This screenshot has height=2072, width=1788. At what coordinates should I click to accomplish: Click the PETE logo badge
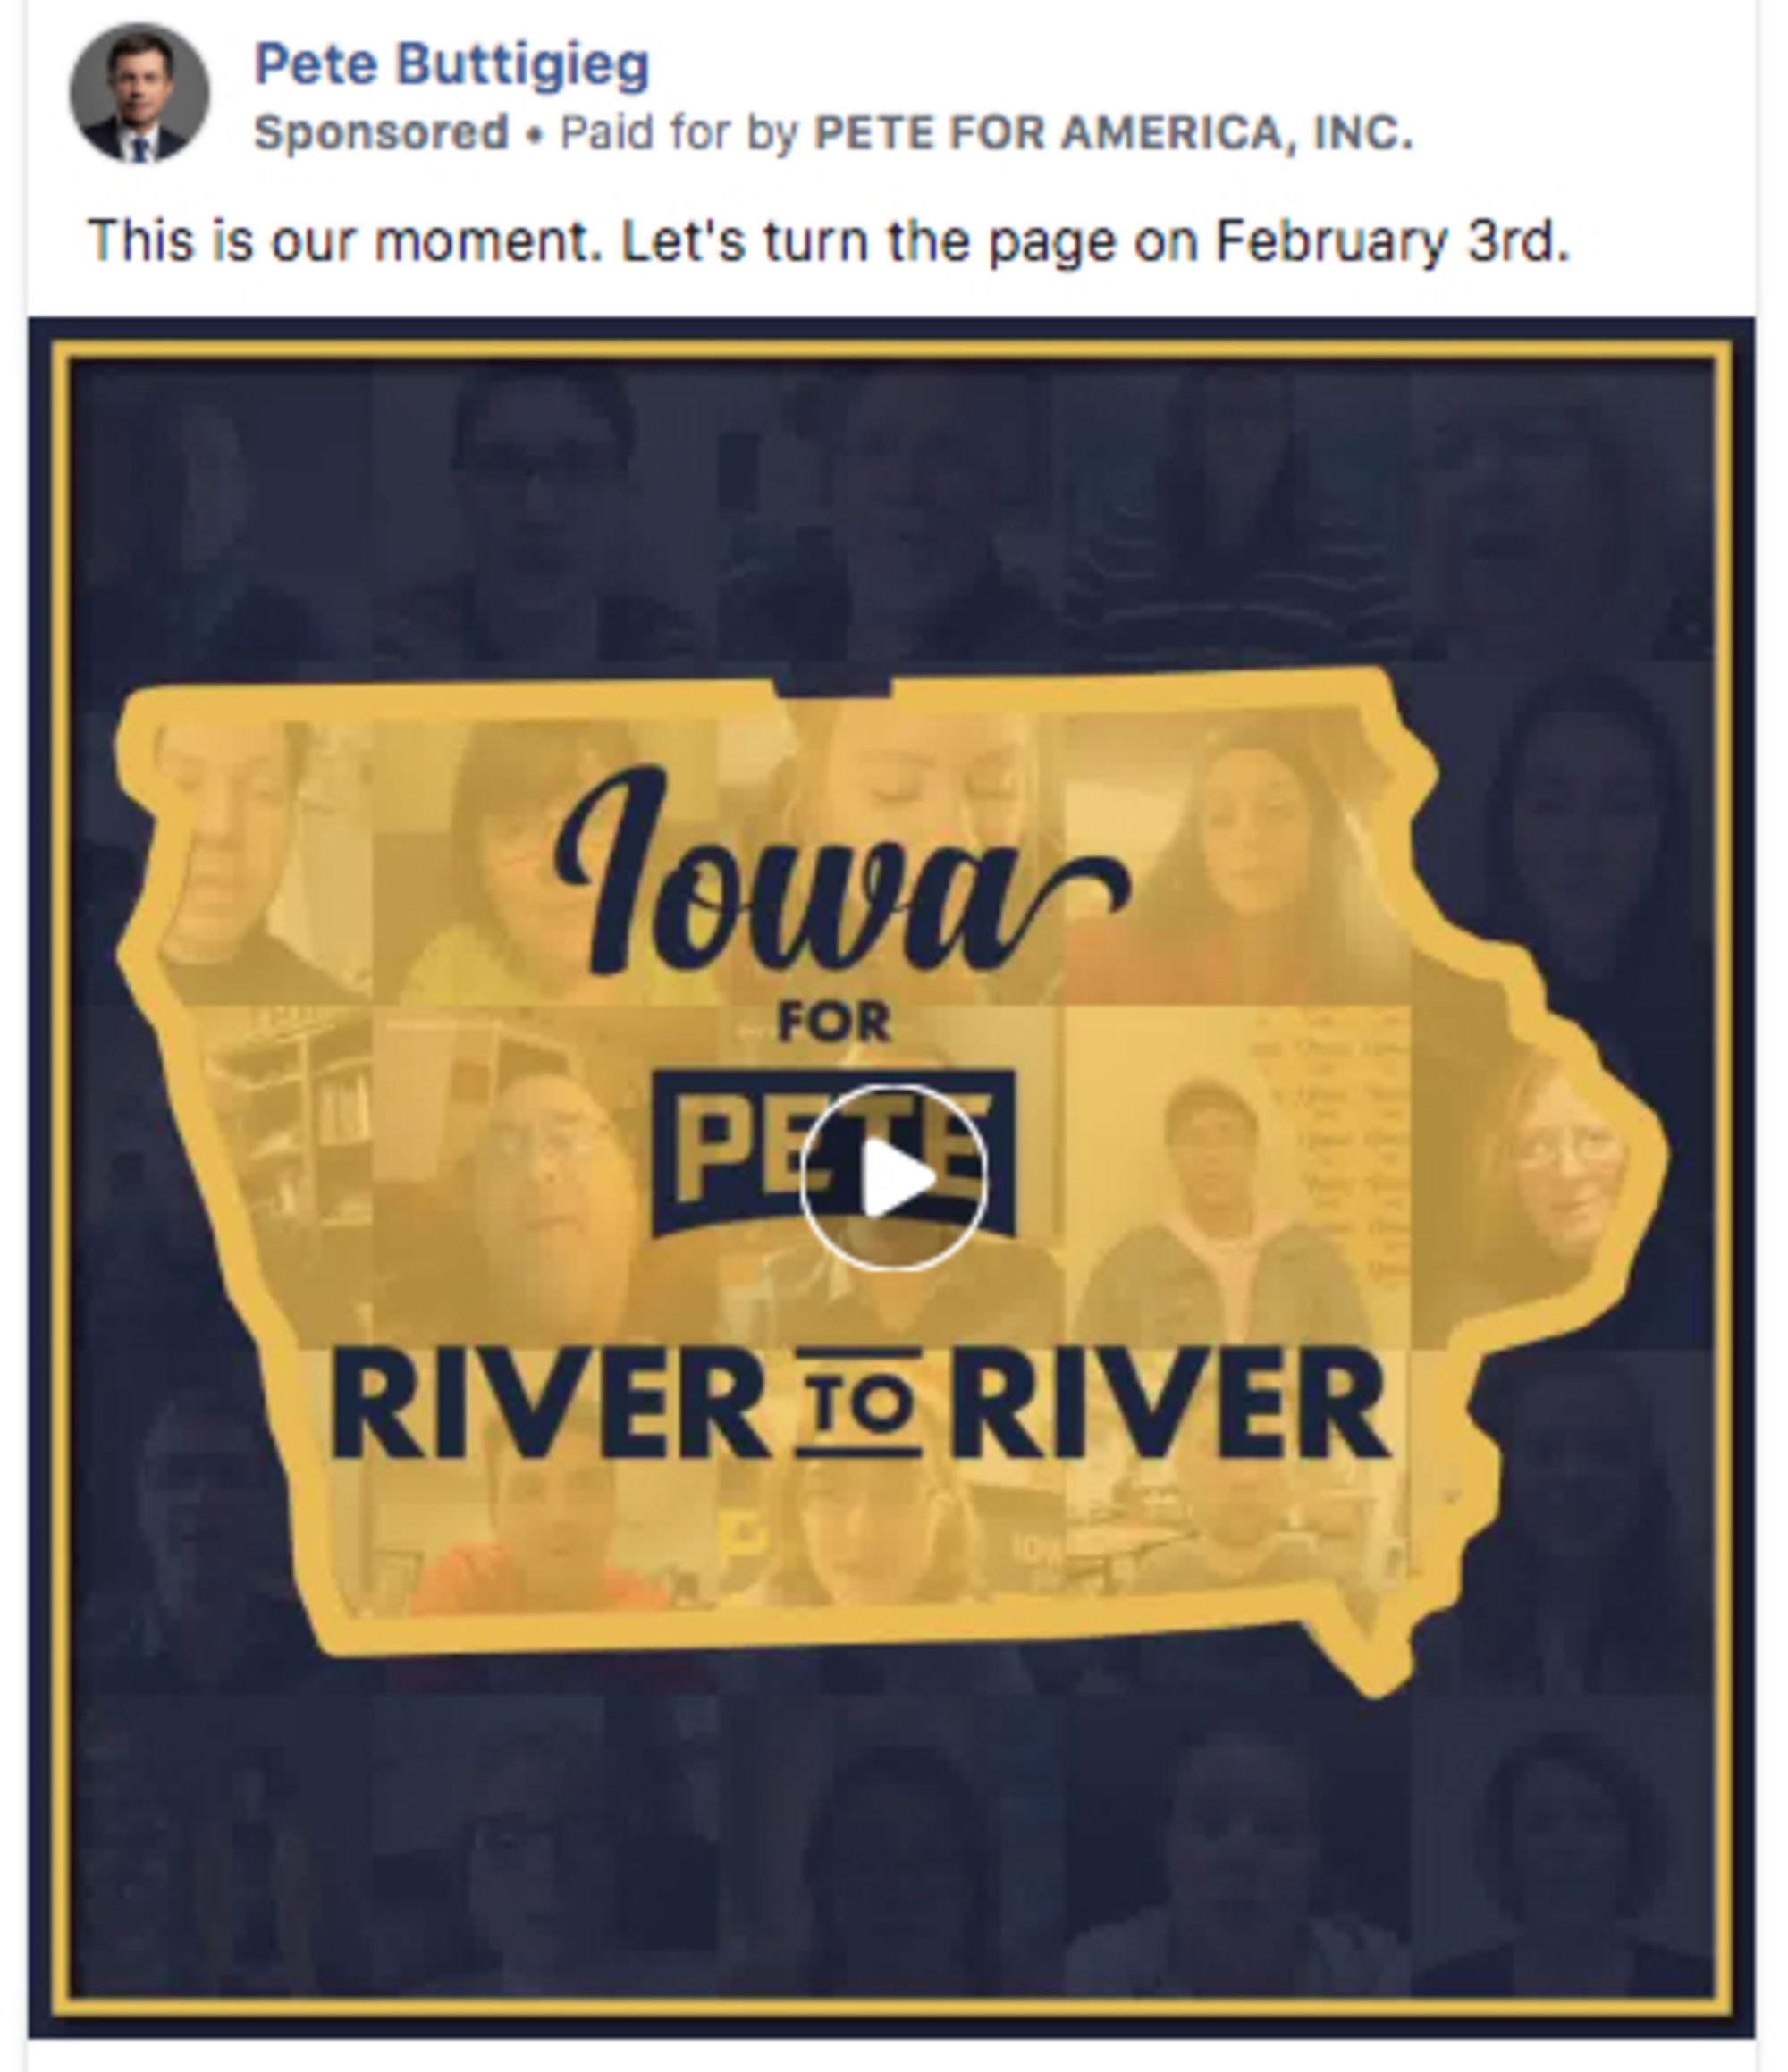833,1154
